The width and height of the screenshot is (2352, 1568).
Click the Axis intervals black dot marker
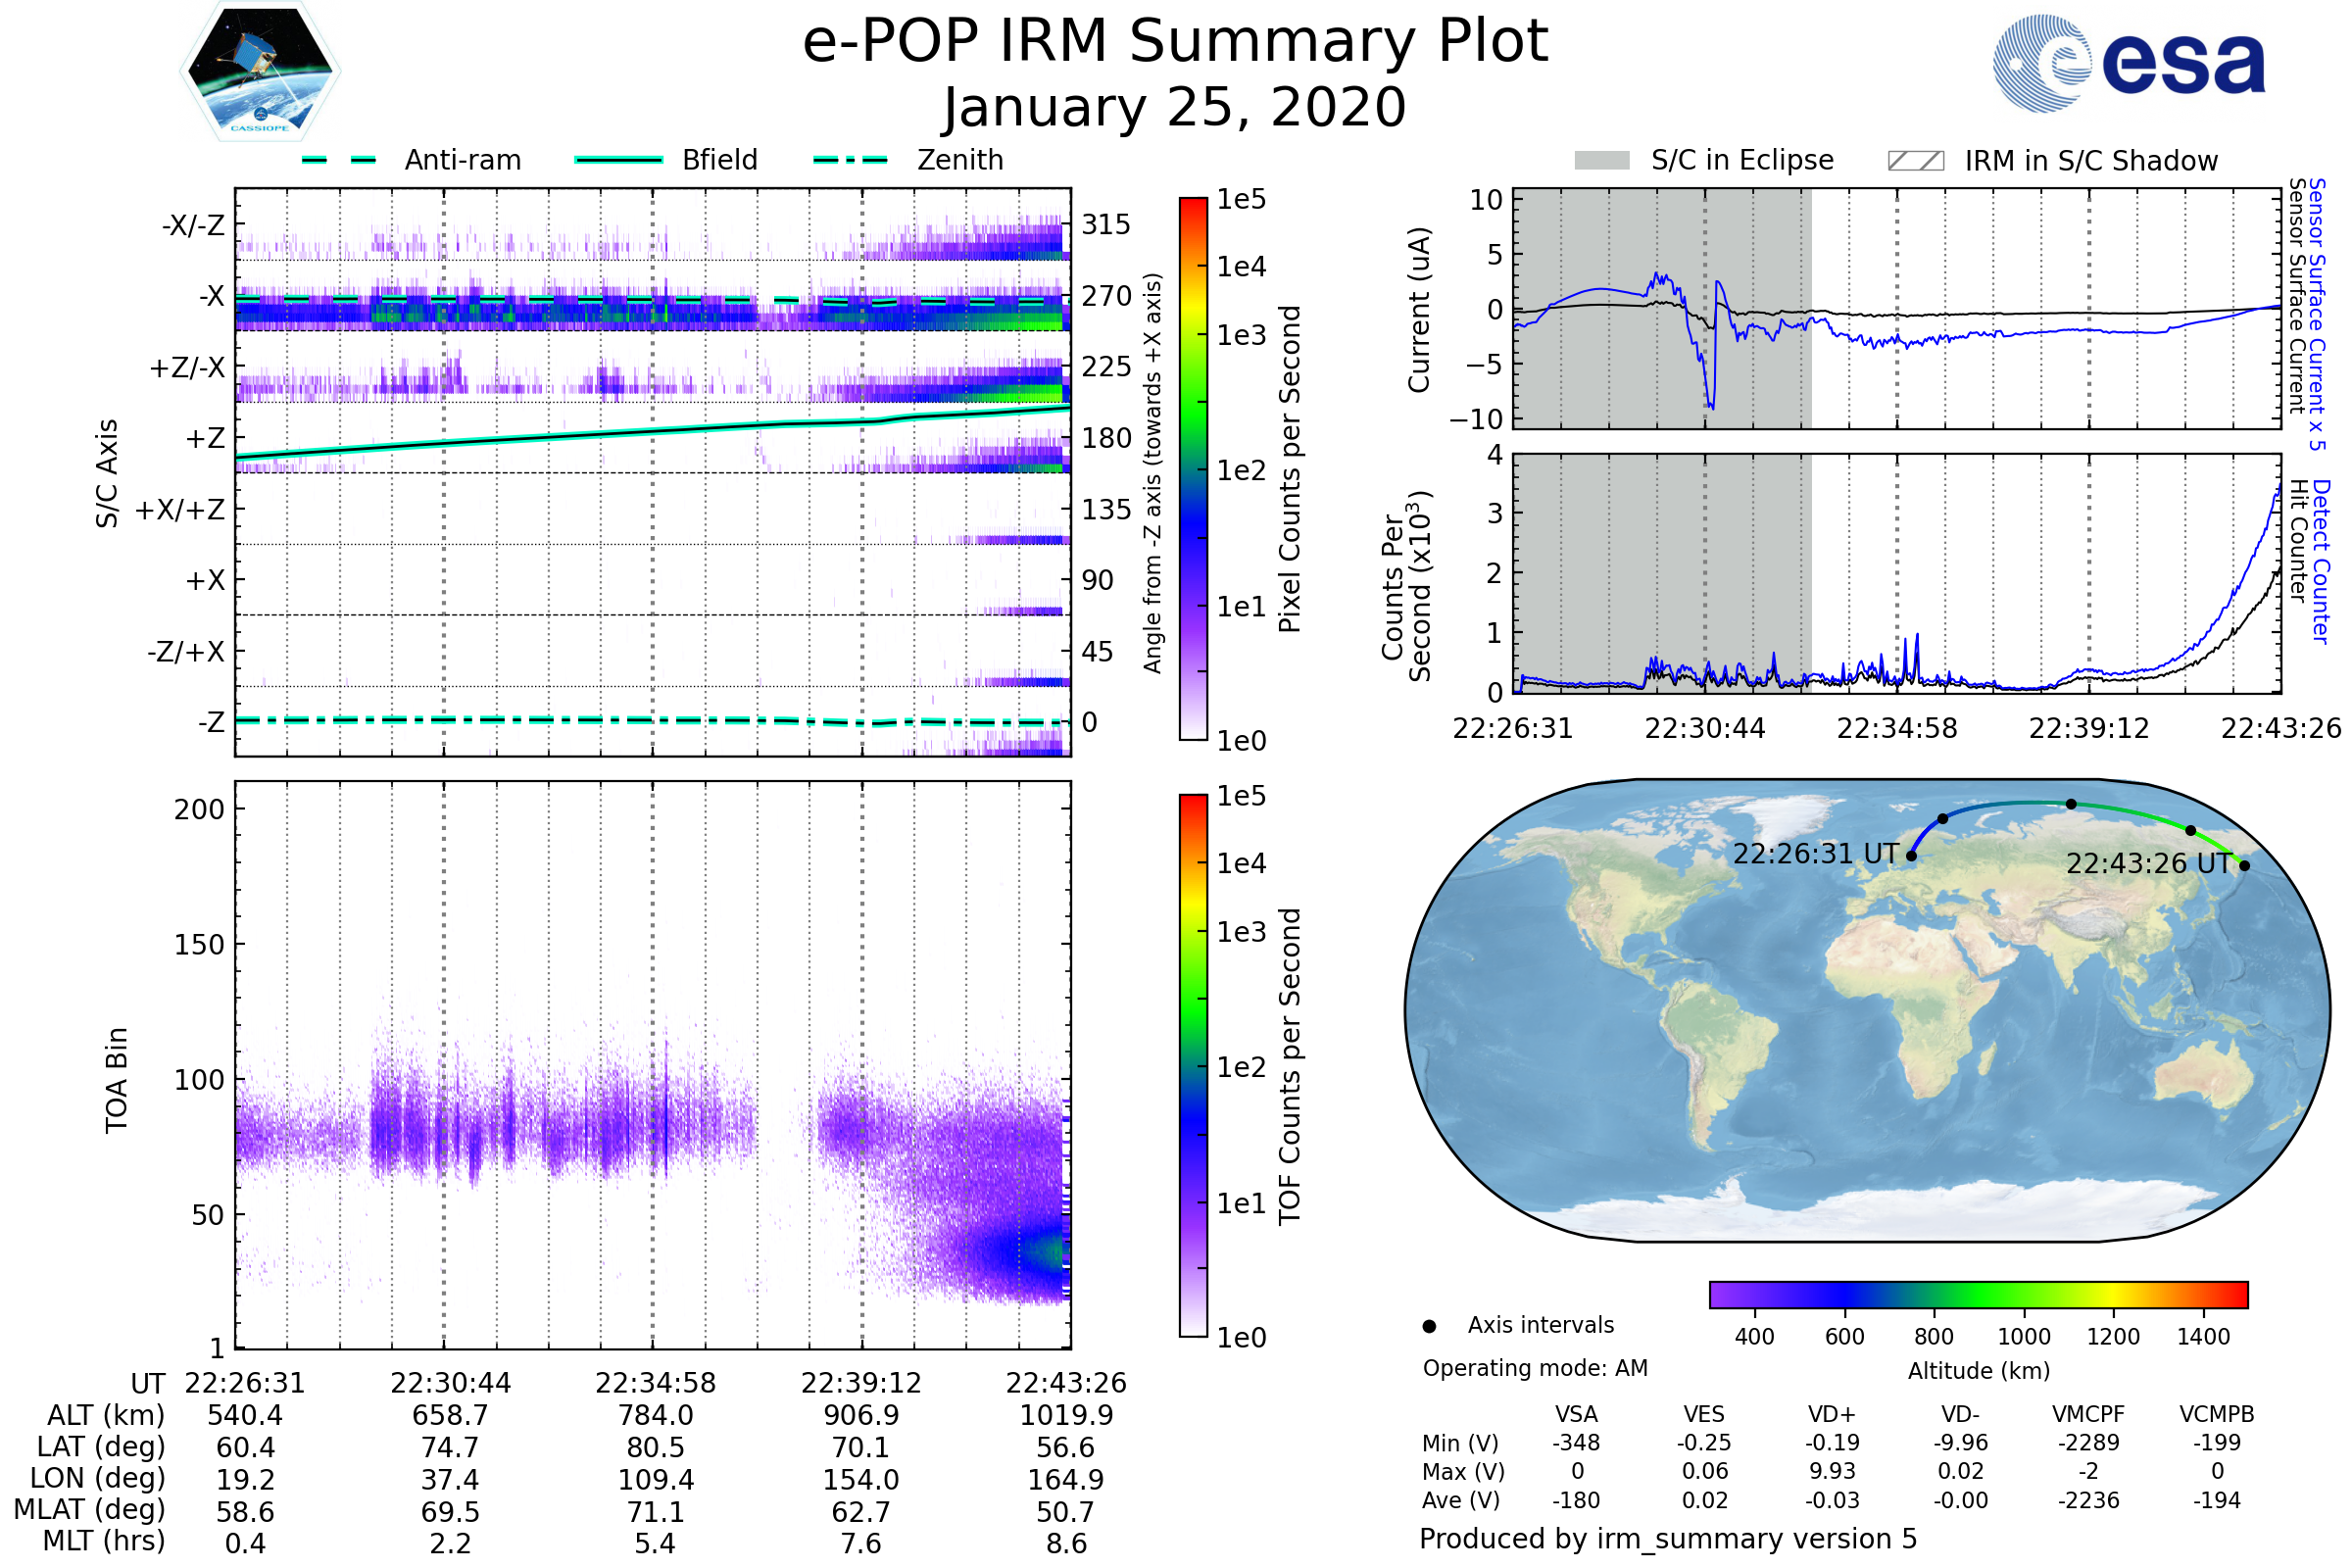tap(1429, 1327)
